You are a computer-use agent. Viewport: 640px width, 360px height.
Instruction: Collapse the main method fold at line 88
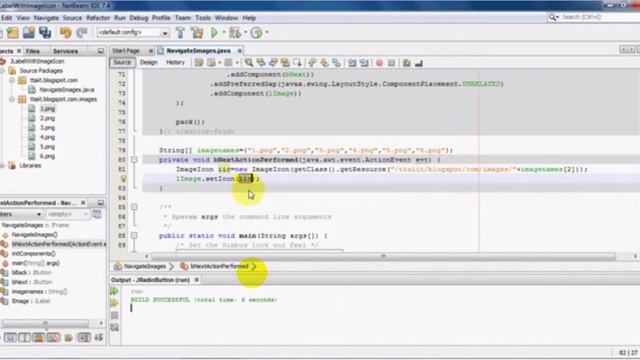[134, 236]
